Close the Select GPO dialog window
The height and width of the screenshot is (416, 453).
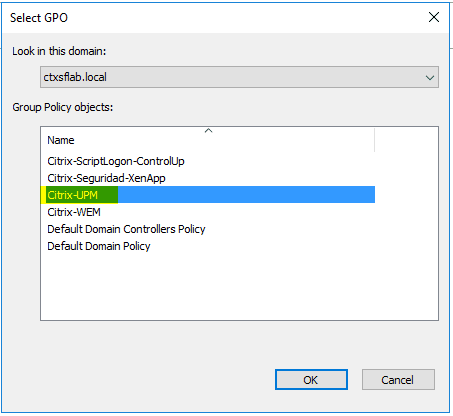[434, 17]
